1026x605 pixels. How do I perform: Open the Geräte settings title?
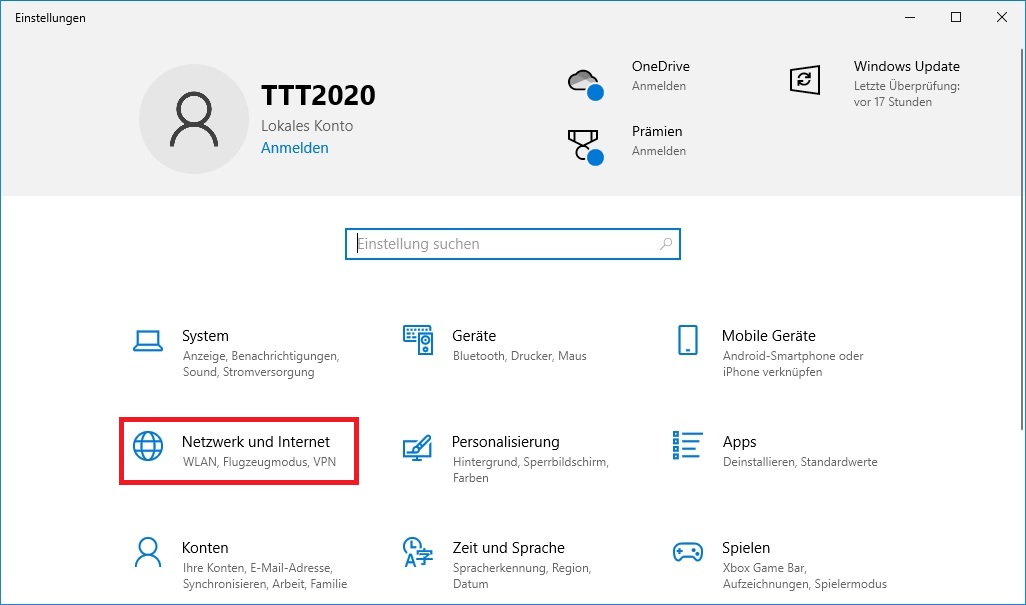[474, 336]
